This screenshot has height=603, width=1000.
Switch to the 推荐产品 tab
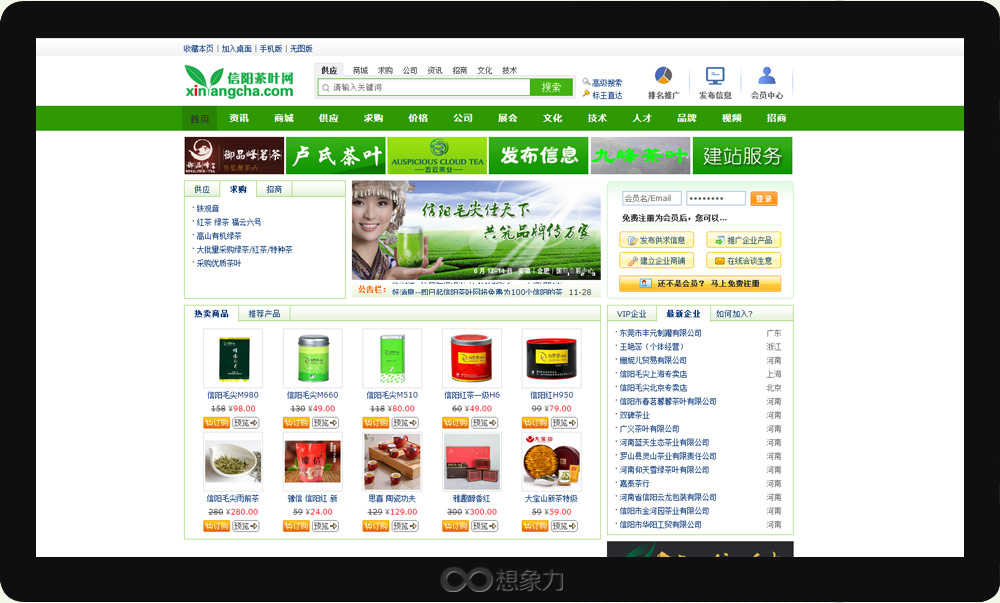coord(264,314)
